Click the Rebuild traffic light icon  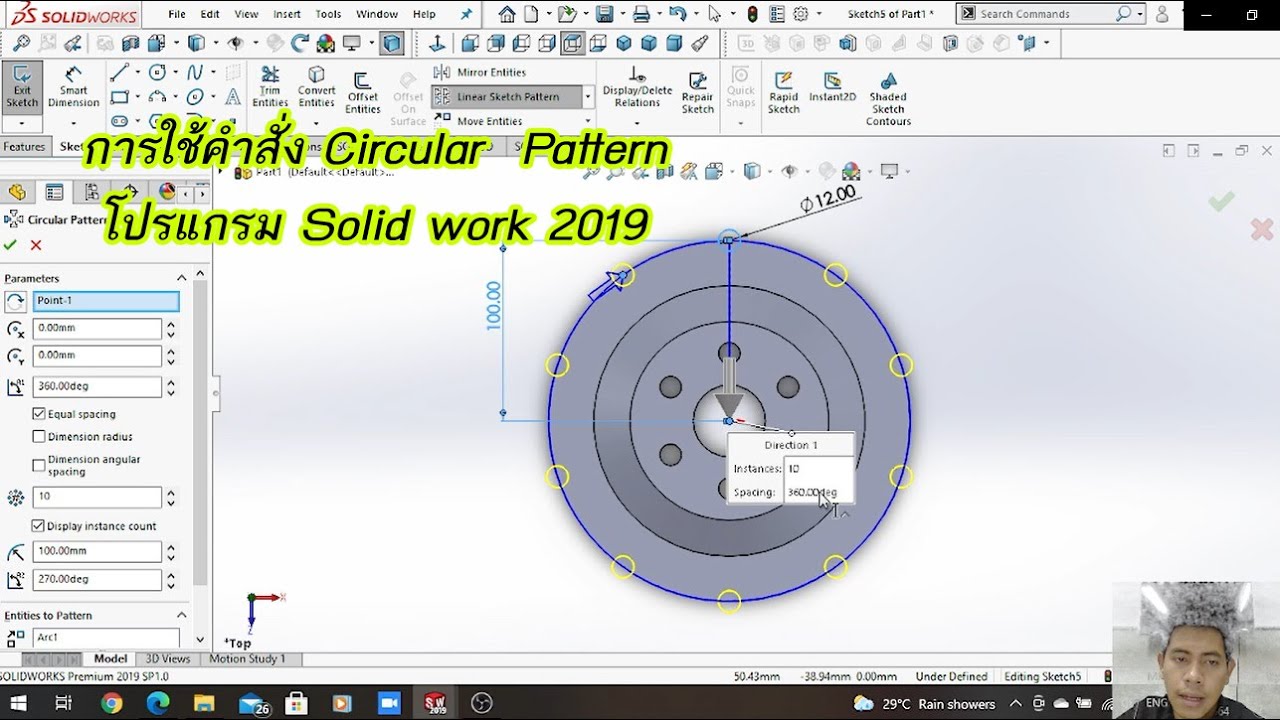pyautogui.click(x=752, y=14)
